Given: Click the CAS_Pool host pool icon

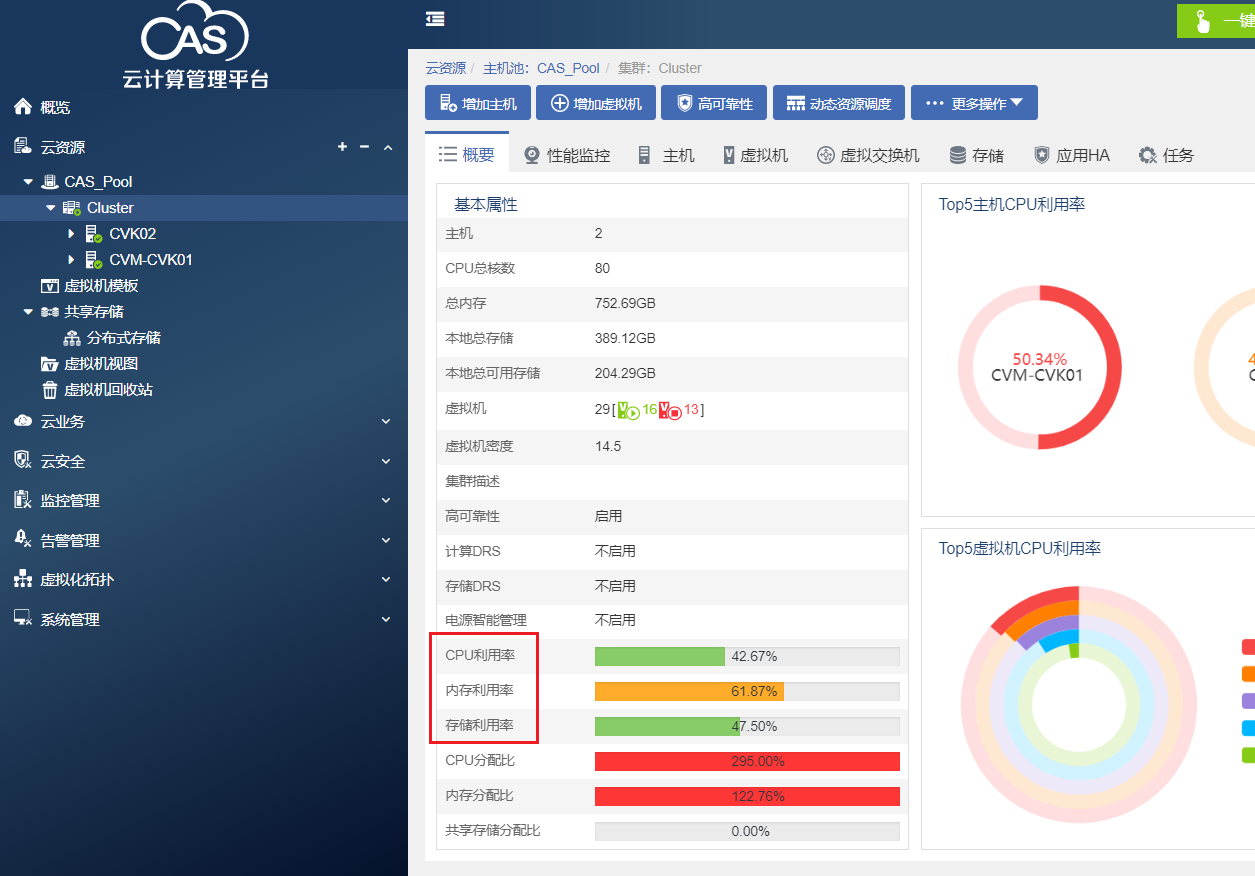Looking at the screenshot, I should [x=49, y=182].
